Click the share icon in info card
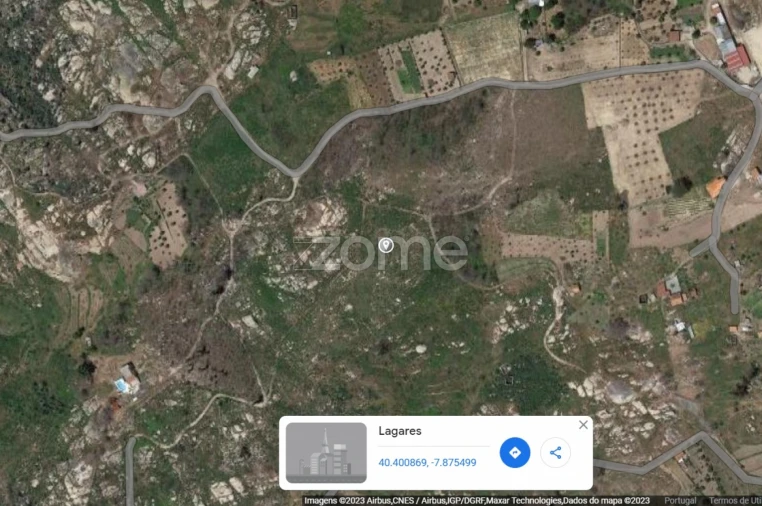Image resolution: width=762 pixels, height=506 pixels. click(x=555, y=453)
